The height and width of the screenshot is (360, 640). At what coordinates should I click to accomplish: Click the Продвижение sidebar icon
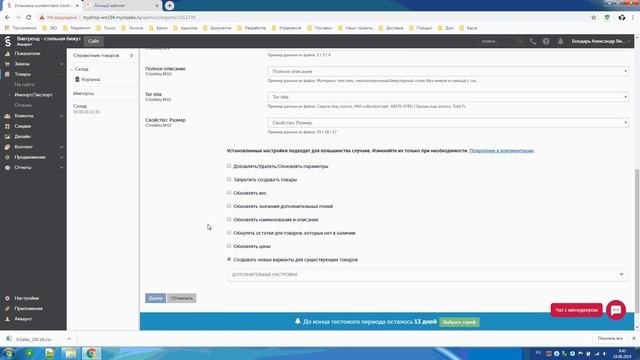pyautogui.click(x=7, y=157)
